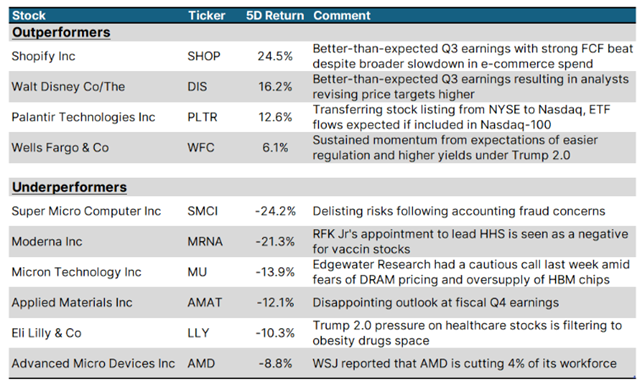
Task: Select Moderna Inc stock name
Action: click(x=47, y=241)
